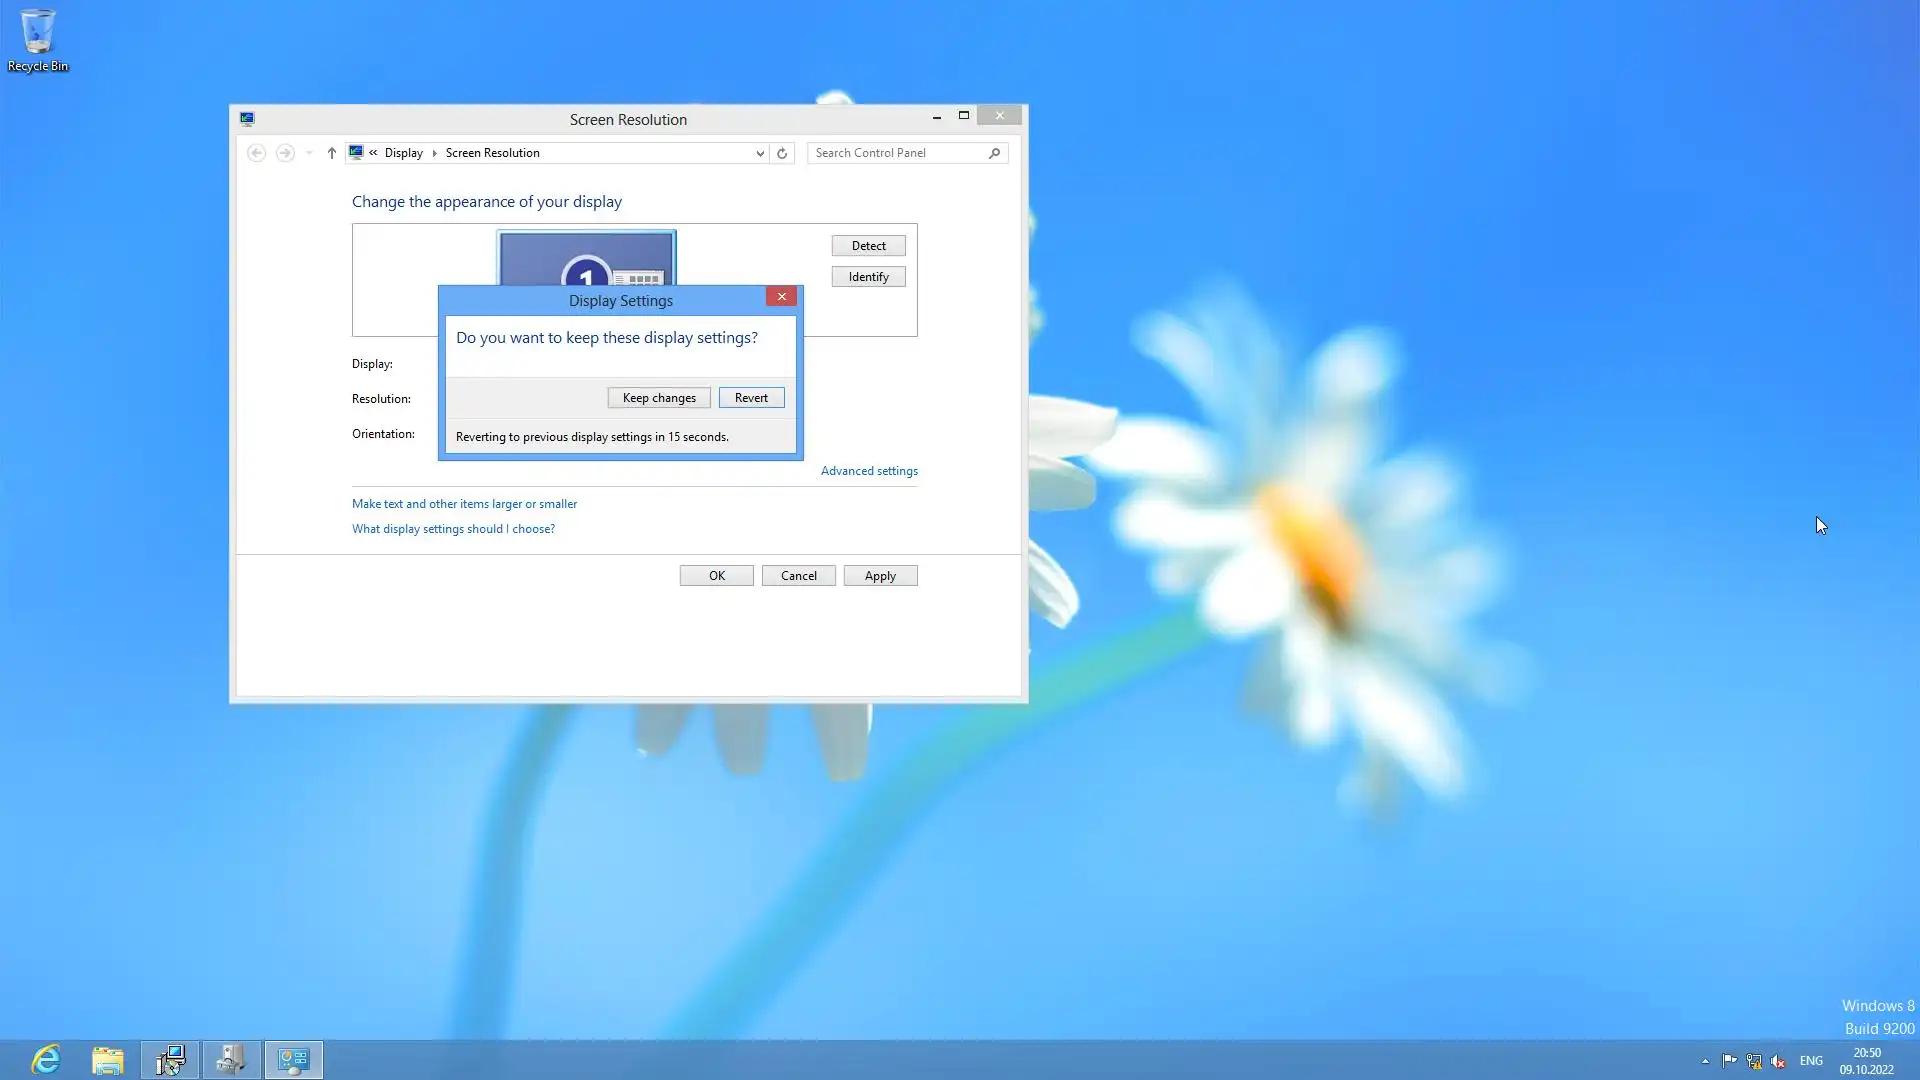Open the Advanced settings link
The height and width of the screenshot is (1080, 1920).
[869, 471]
